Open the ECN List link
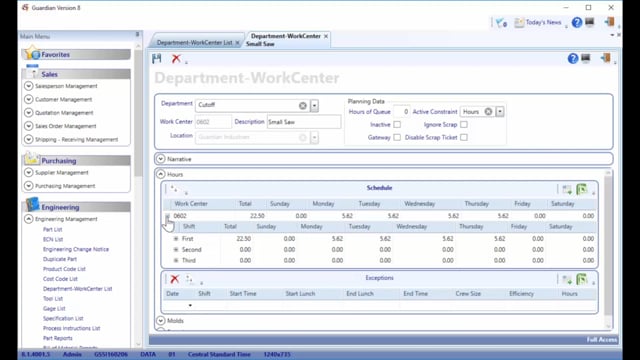Screen dimensions: 640x360 coord(53,239)
